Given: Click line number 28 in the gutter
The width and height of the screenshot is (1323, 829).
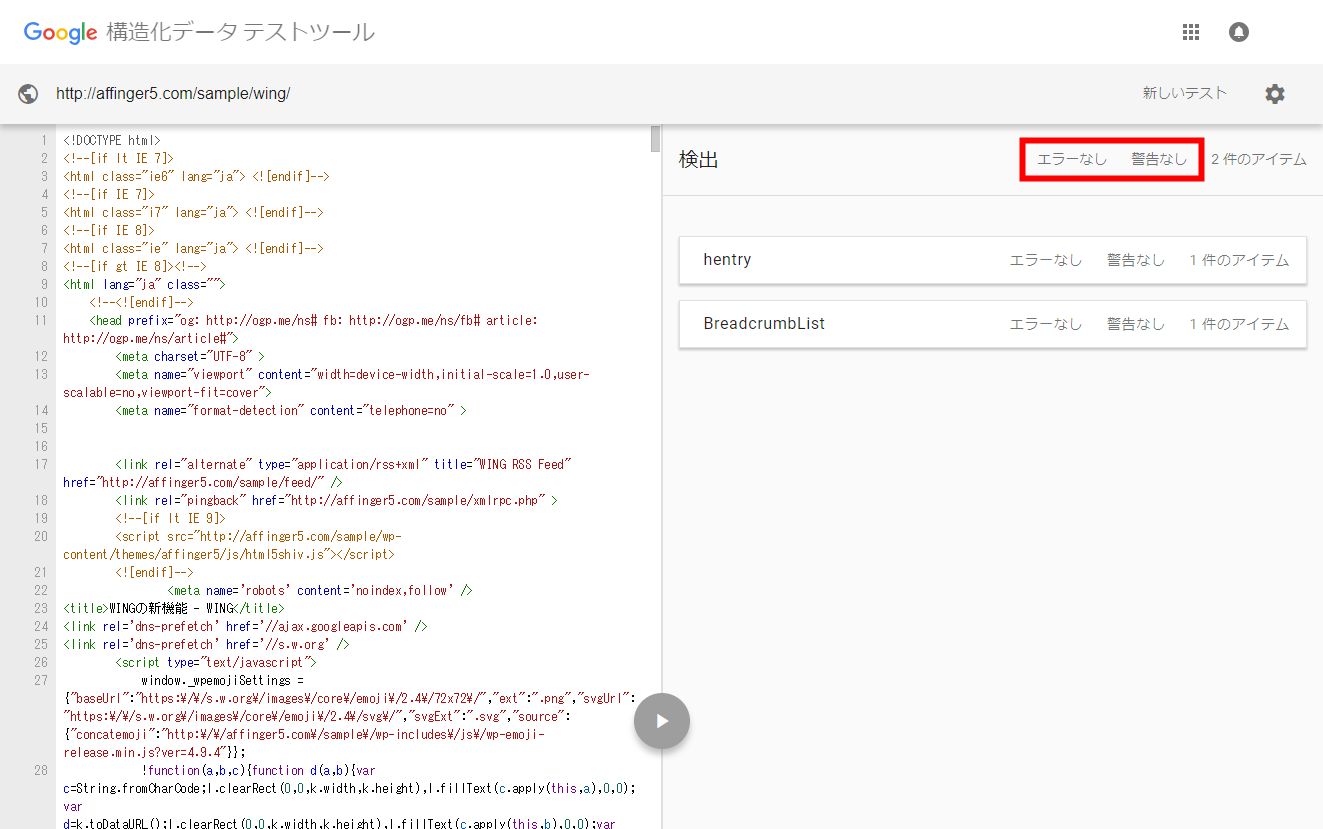Looking at the screenshot, I should click(41, 770).
